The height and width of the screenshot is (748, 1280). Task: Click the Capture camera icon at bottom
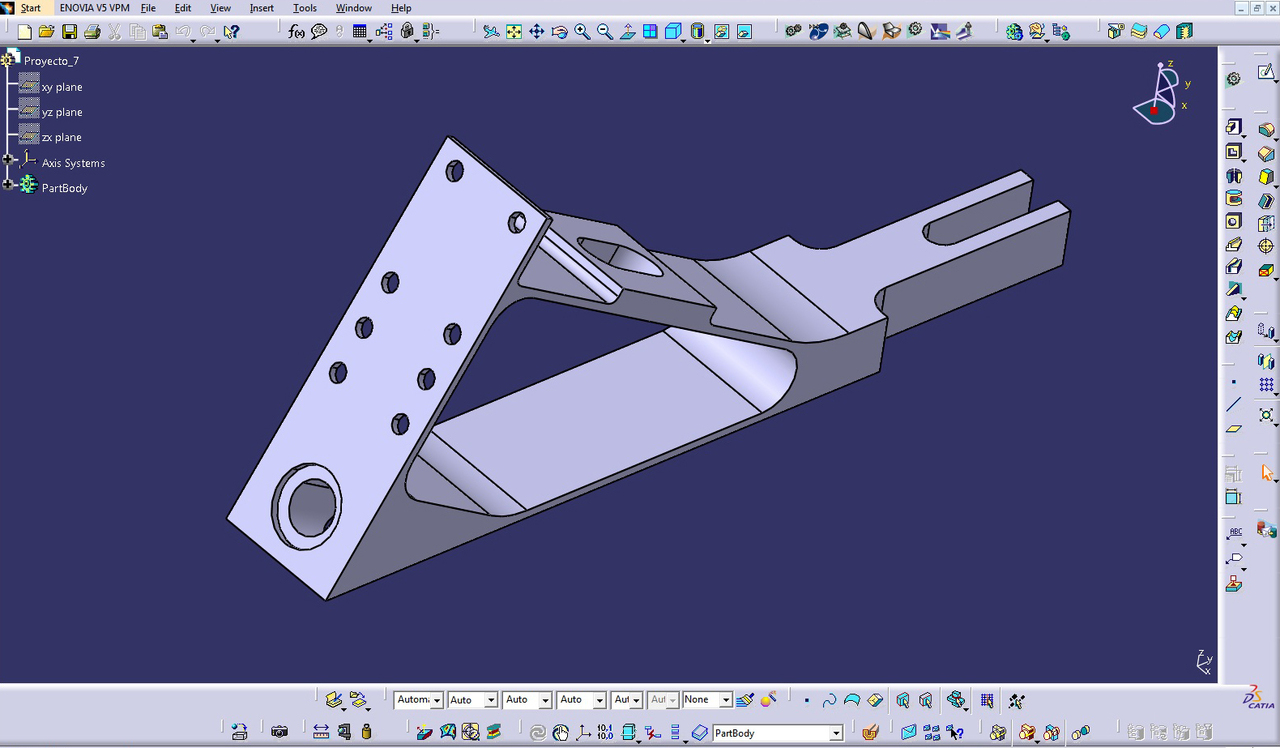(280, 732)
